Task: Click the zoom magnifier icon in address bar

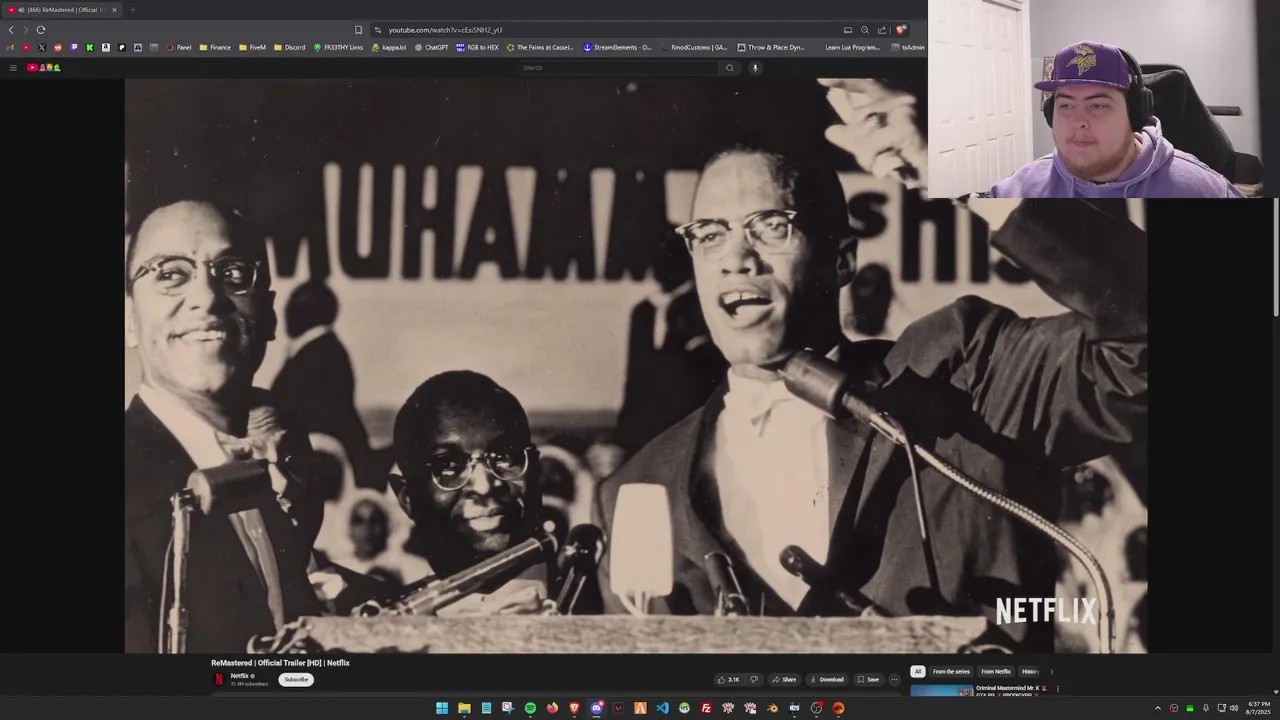Action: (865, 30)
